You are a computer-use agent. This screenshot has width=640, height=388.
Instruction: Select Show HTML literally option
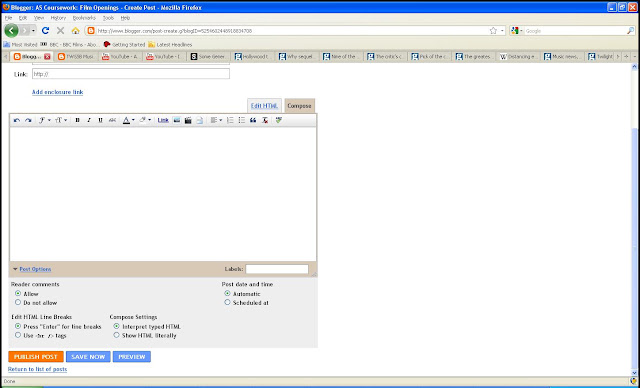117,335
